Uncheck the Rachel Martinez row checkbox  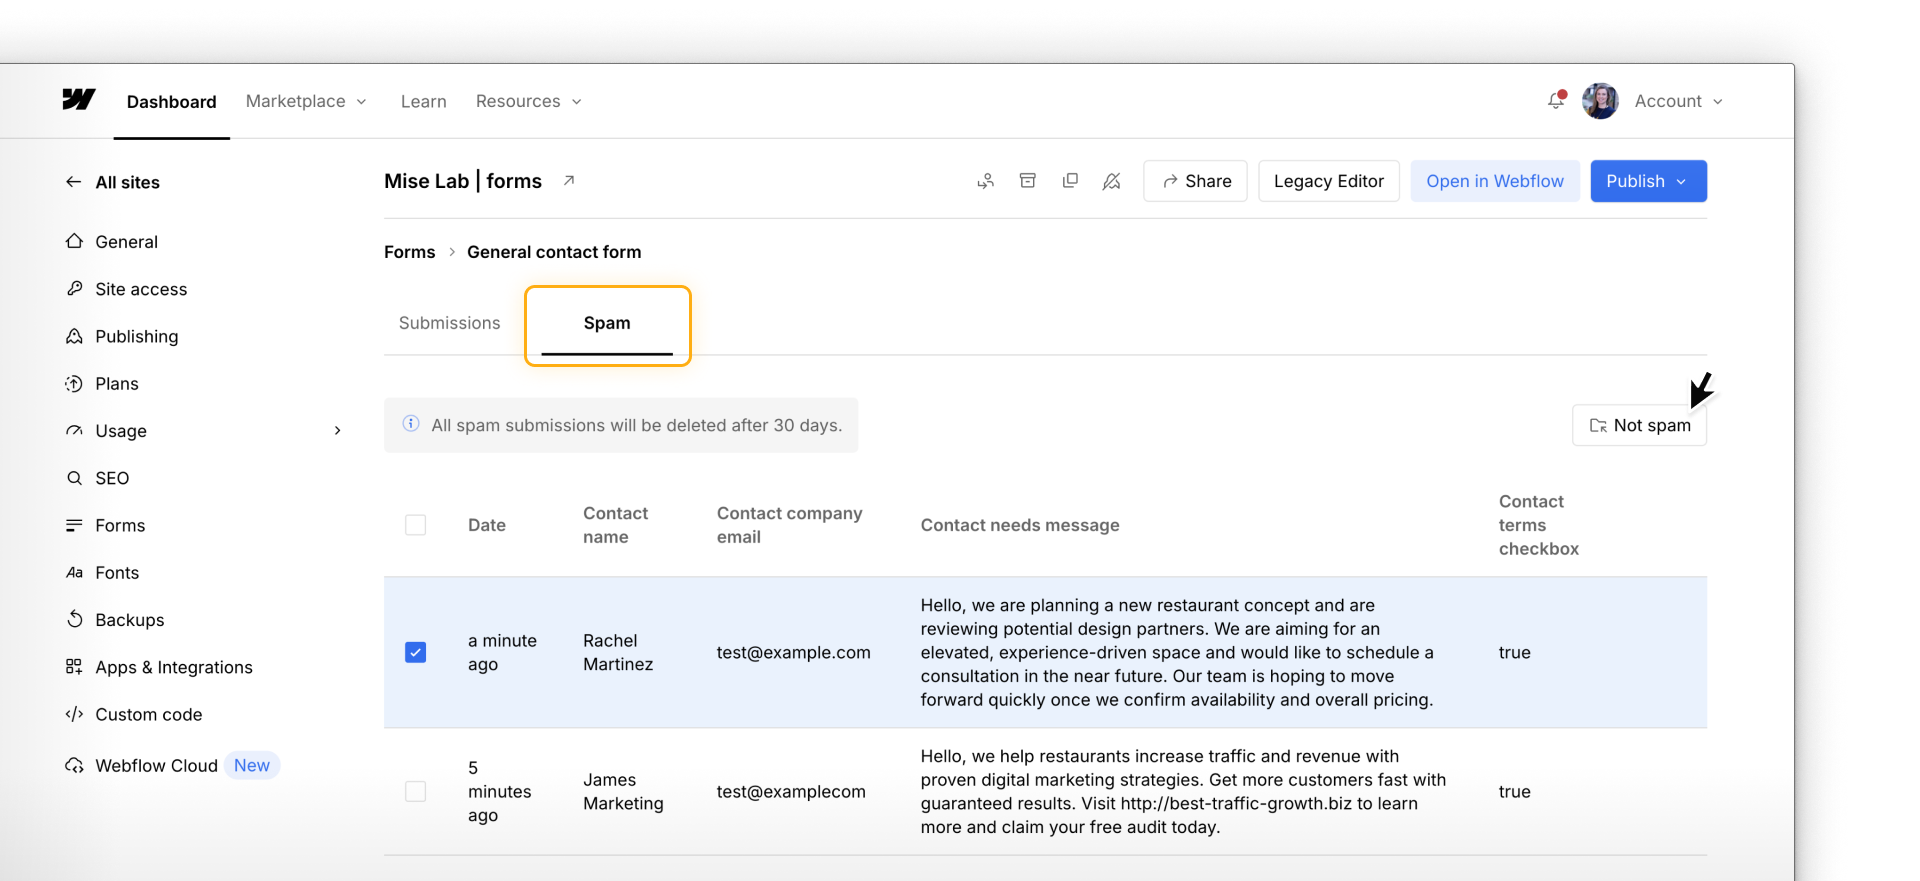pos(415,652)
